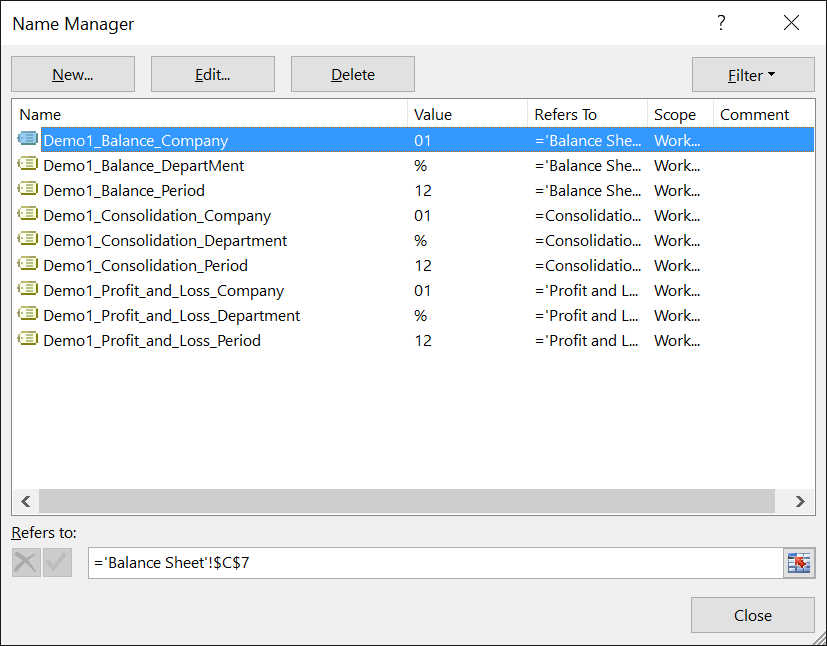Viewport: 827px width, 646px height.
Task: Click the name icon beside Demo1_Profit_and_Loss_Period
Action: (x=28, y=341)
